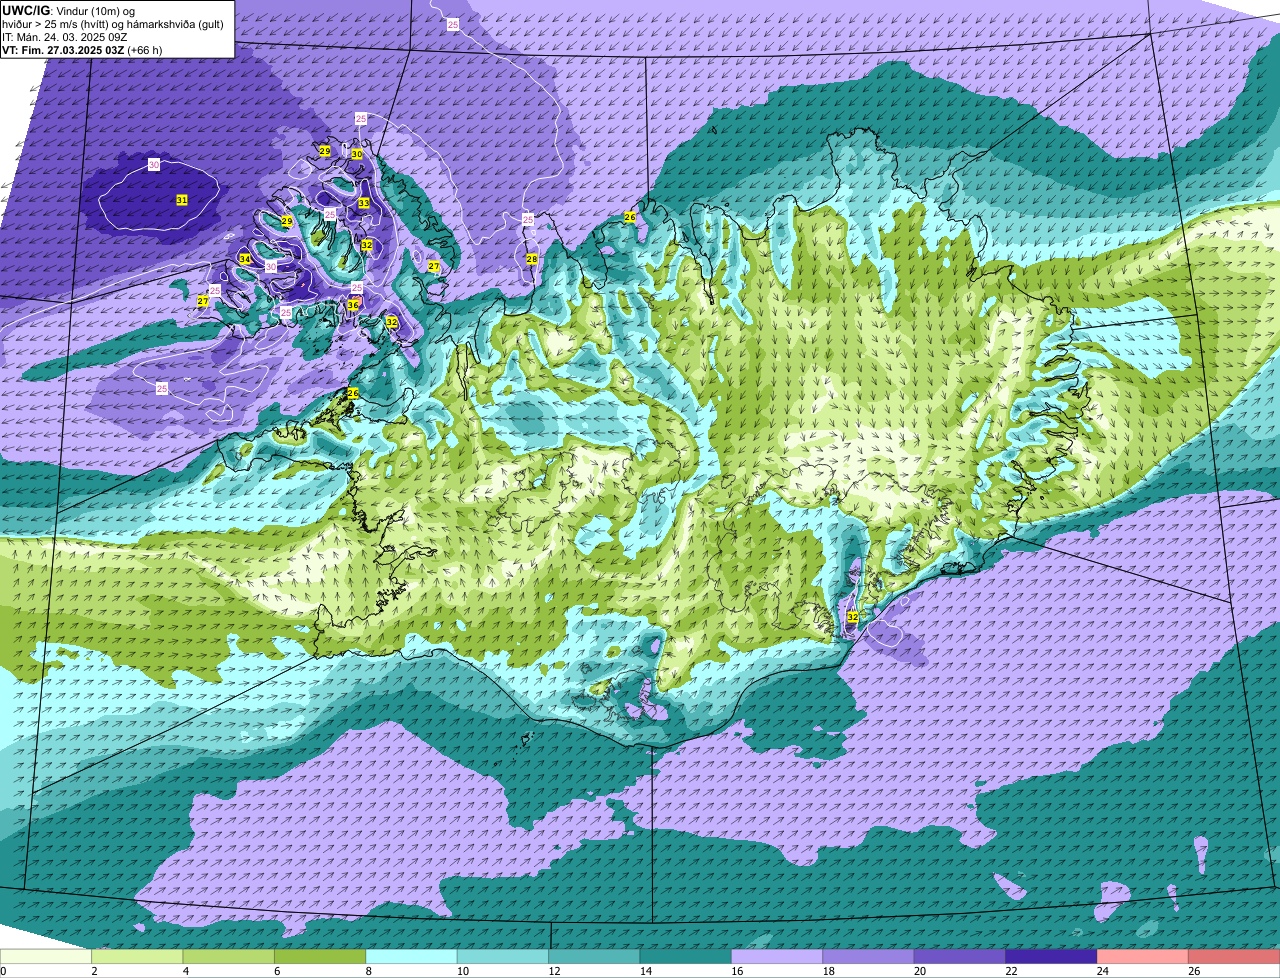Click the yellow 34 gust label
This screenshot has height=978, width=1280.
tap(245, 259)
